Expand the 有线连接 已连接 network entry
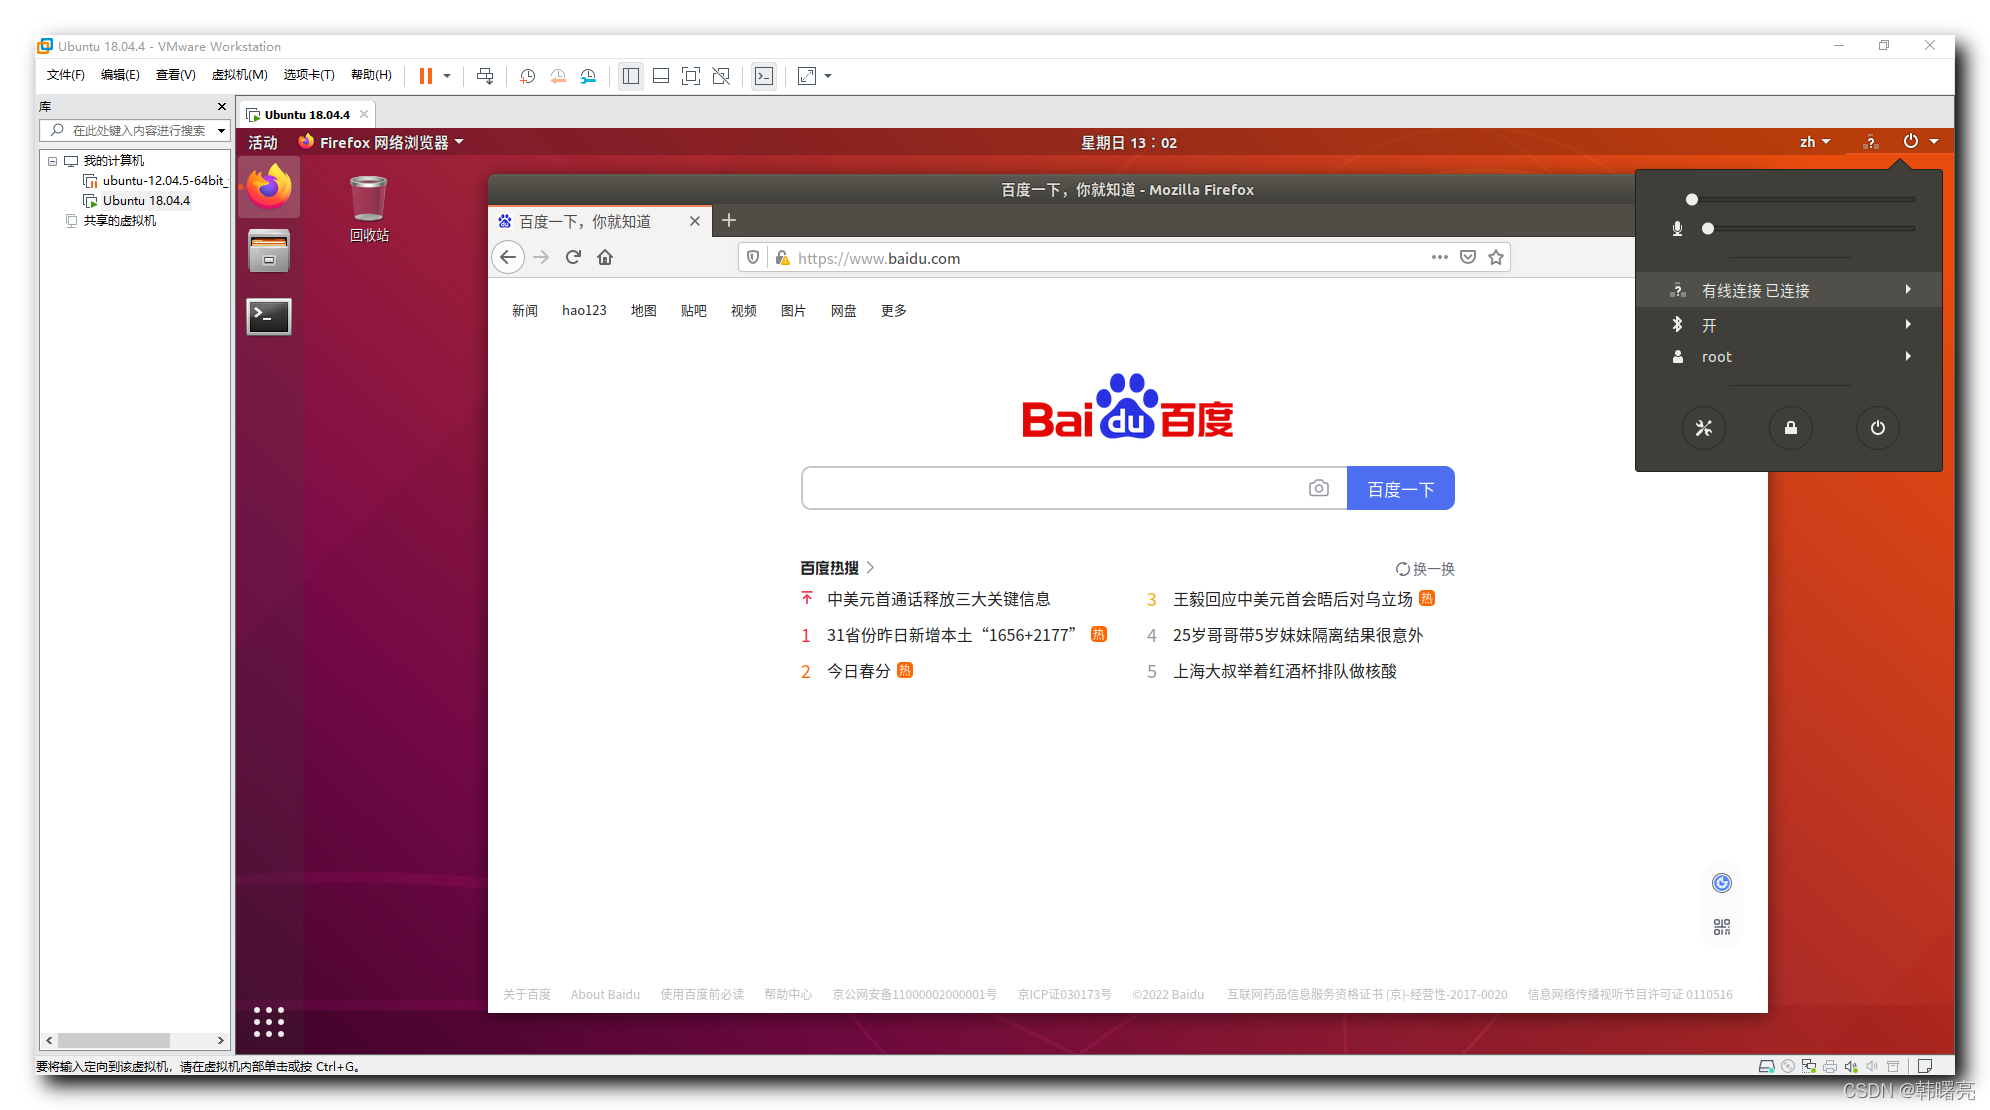This screenshot has height=1110, width=1990. coord(1789,290)
